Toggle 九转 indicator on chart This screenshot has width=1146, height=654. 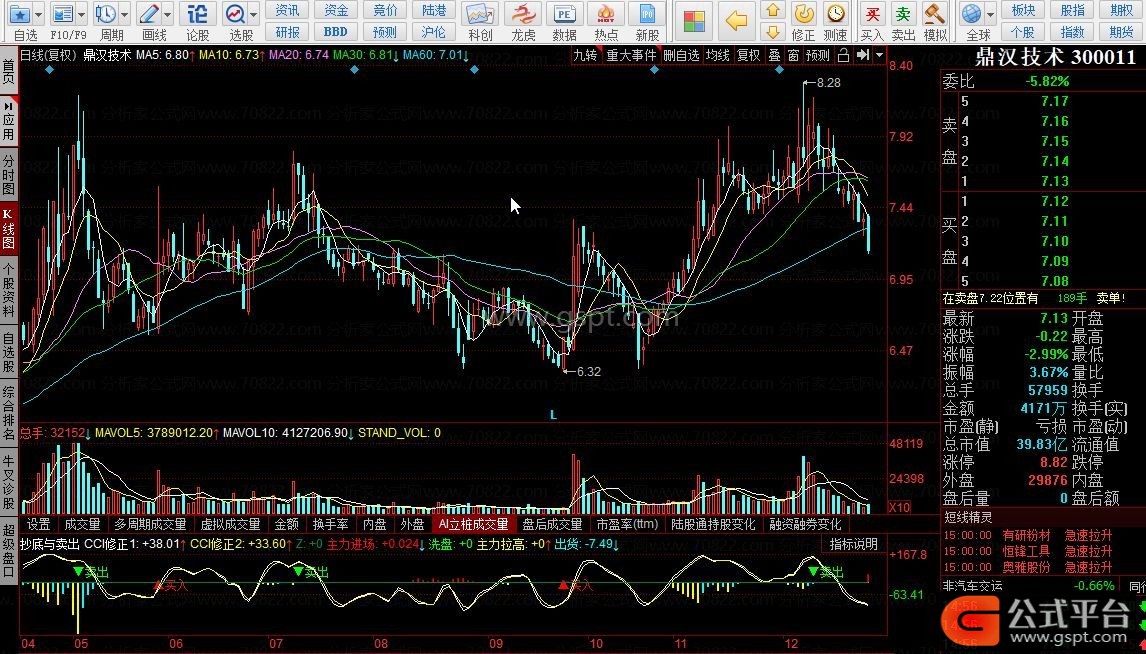585,56
